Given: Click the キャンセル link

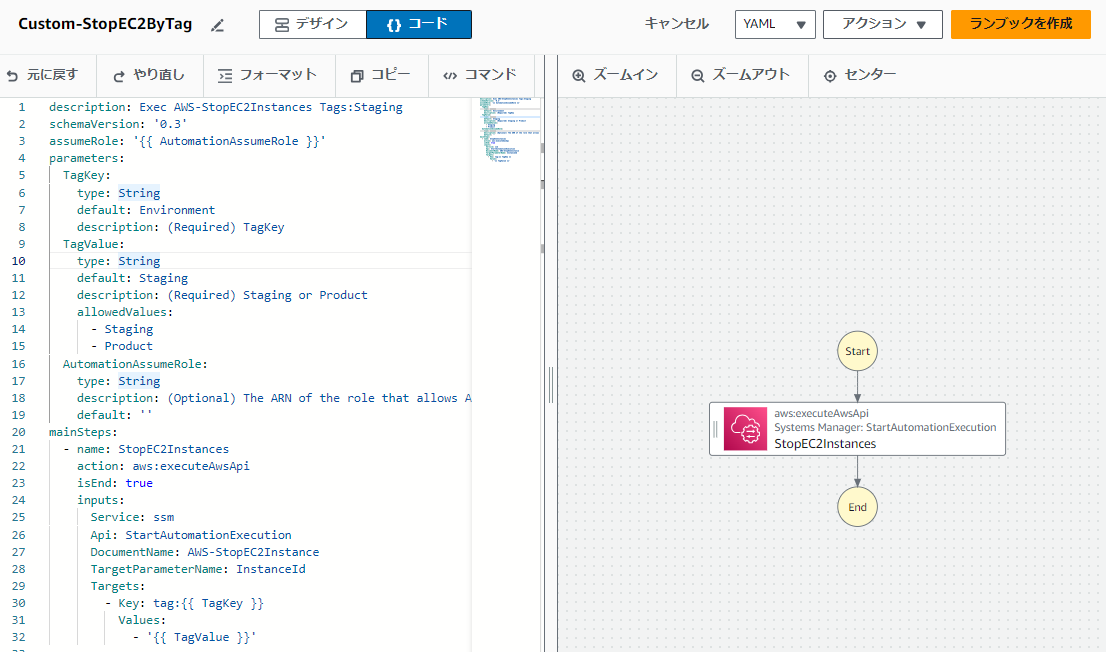Looking at the screenshot, I should pos(676,23).
